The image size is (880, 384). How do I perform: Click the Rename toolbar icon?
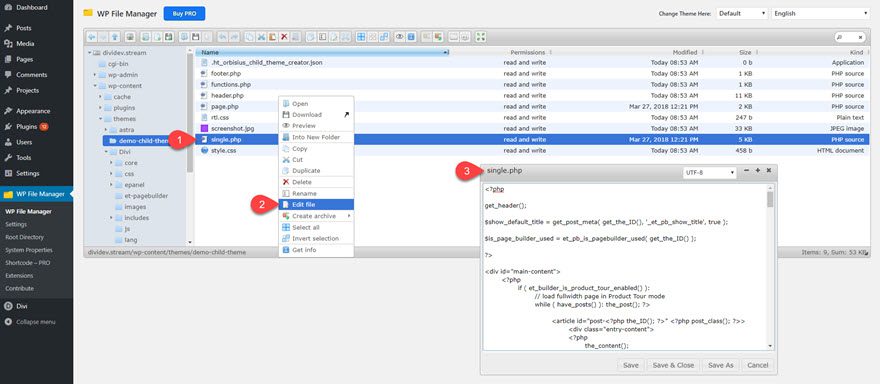pyautogui.click(x=323, y=36)
